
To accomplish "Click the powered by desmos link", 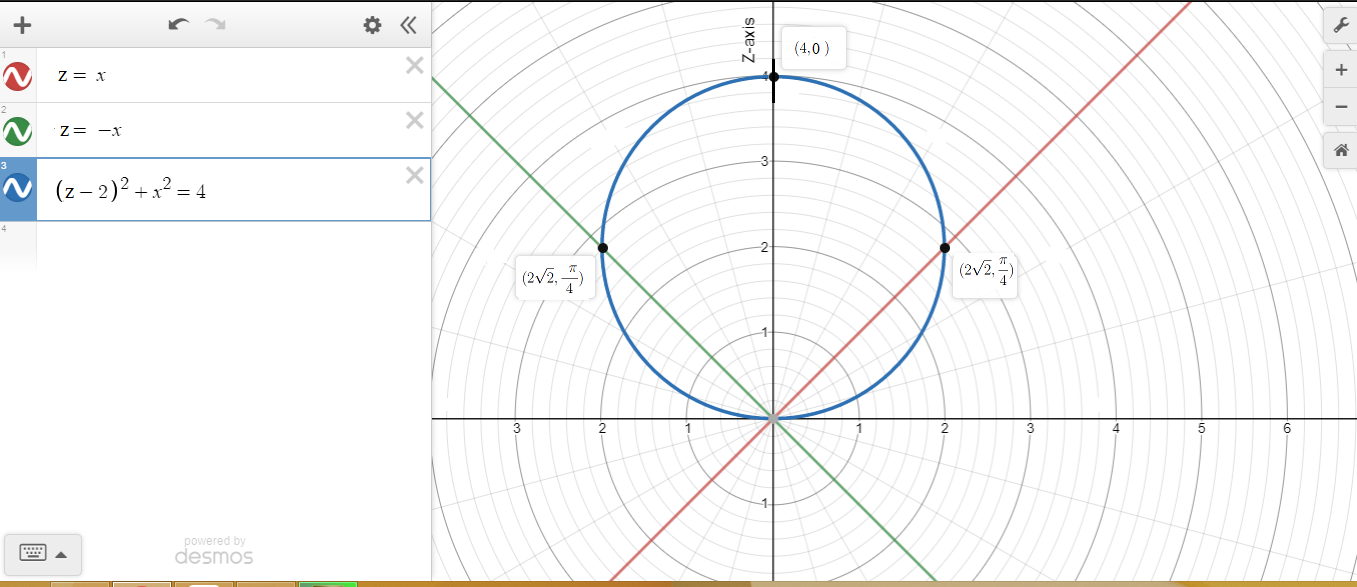I will click(214, 551).
